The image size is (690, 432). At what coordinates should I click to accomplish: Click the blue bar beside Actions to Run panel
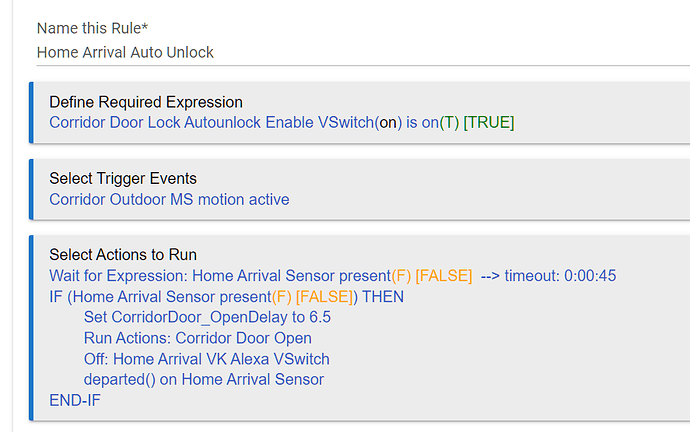coord(31,328)
